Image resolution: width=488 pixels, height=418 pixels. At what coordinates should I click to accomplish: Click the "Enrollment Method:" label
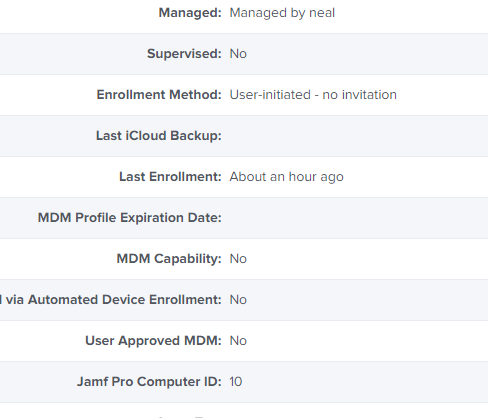tap(159, 95)
